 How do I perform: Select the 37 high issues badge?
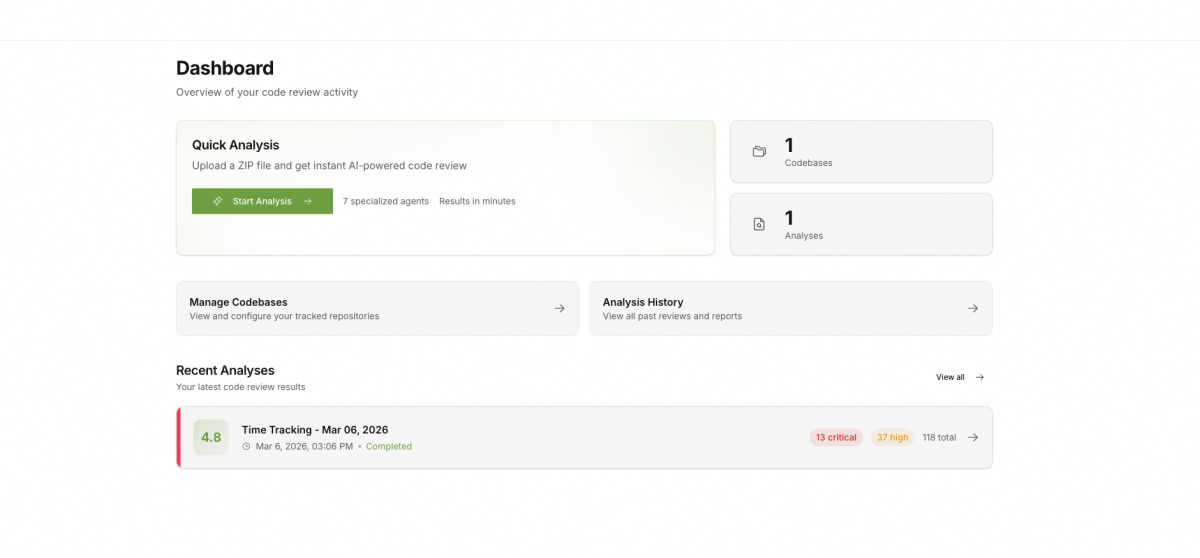click(x=892, y=437)
